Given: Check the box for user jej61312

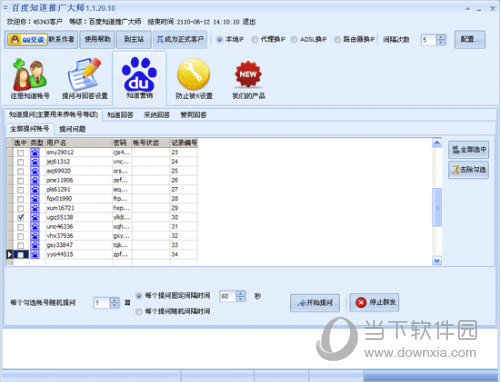Looking at the screenshot, I should pos(21,162).
